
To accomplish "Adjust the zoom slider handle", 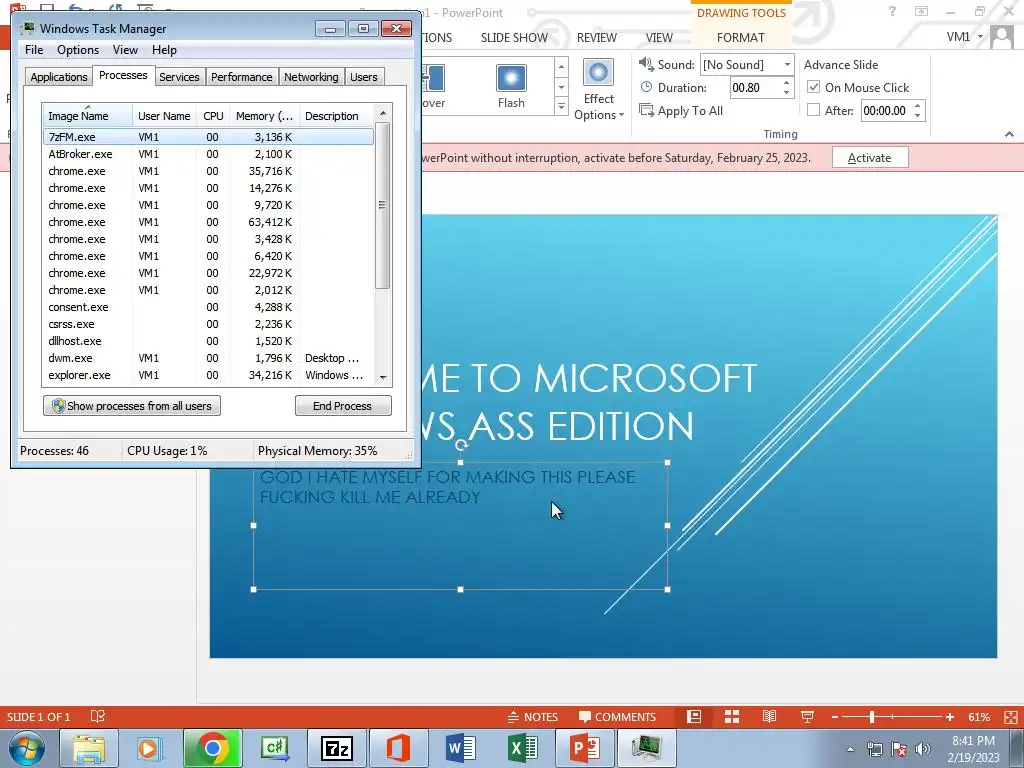I will [872, 716].
